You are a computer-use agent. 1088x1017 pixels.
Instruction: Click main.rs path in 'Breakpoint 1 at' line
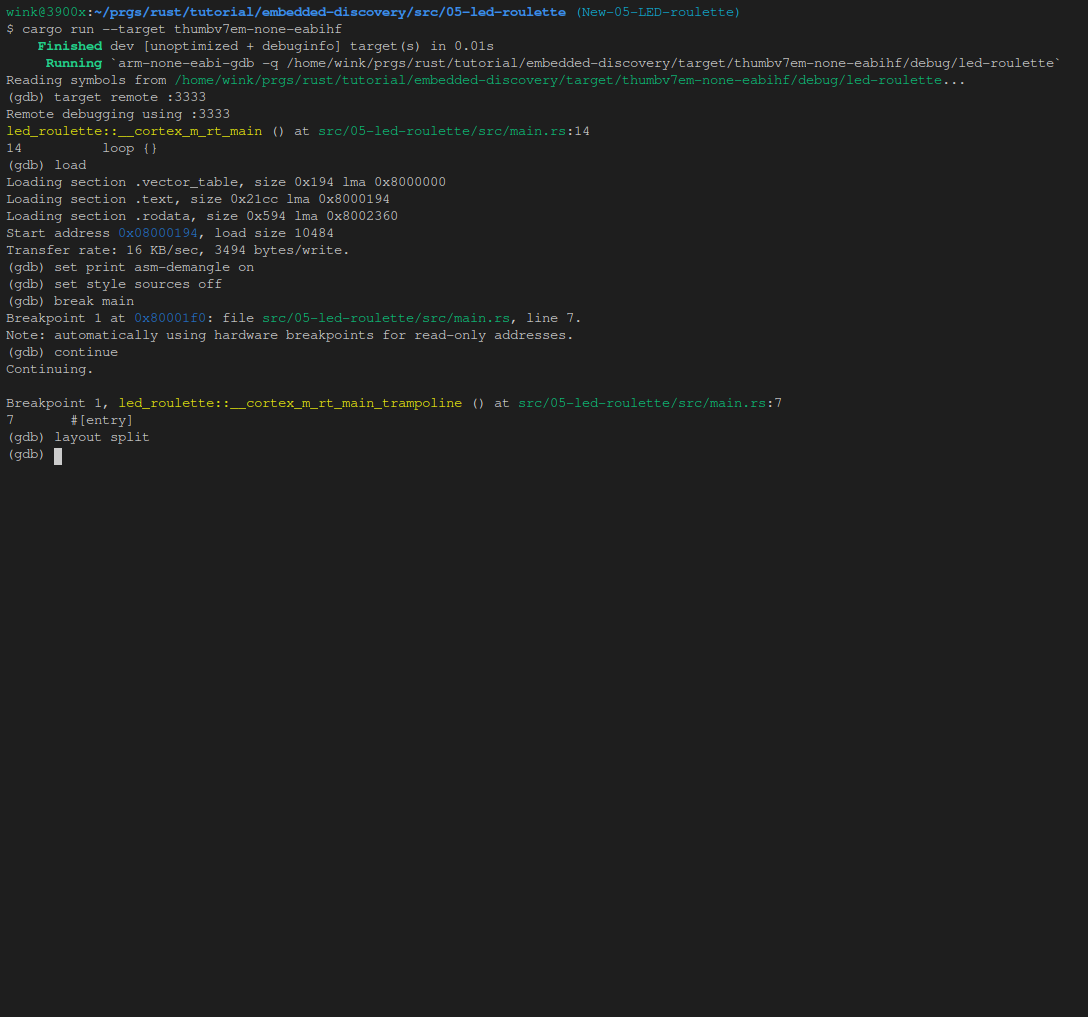pos(386,318)
